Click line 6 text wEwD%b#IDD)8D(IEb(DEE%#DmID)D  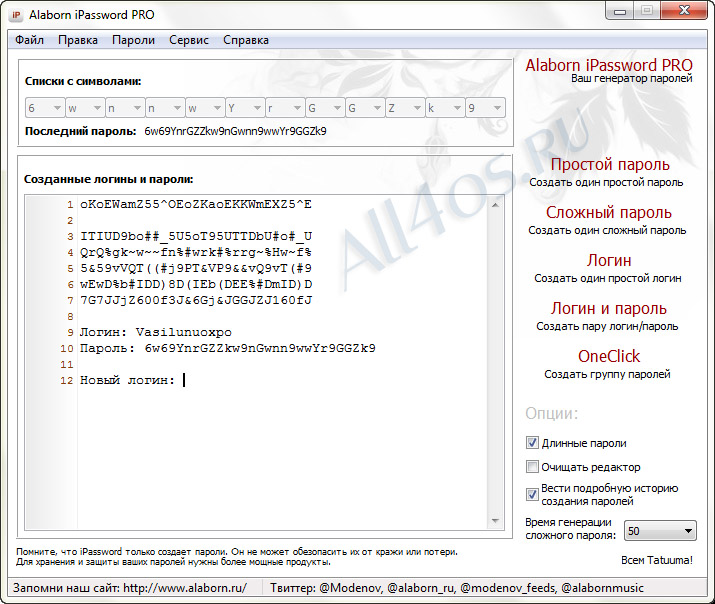[196, 284]
